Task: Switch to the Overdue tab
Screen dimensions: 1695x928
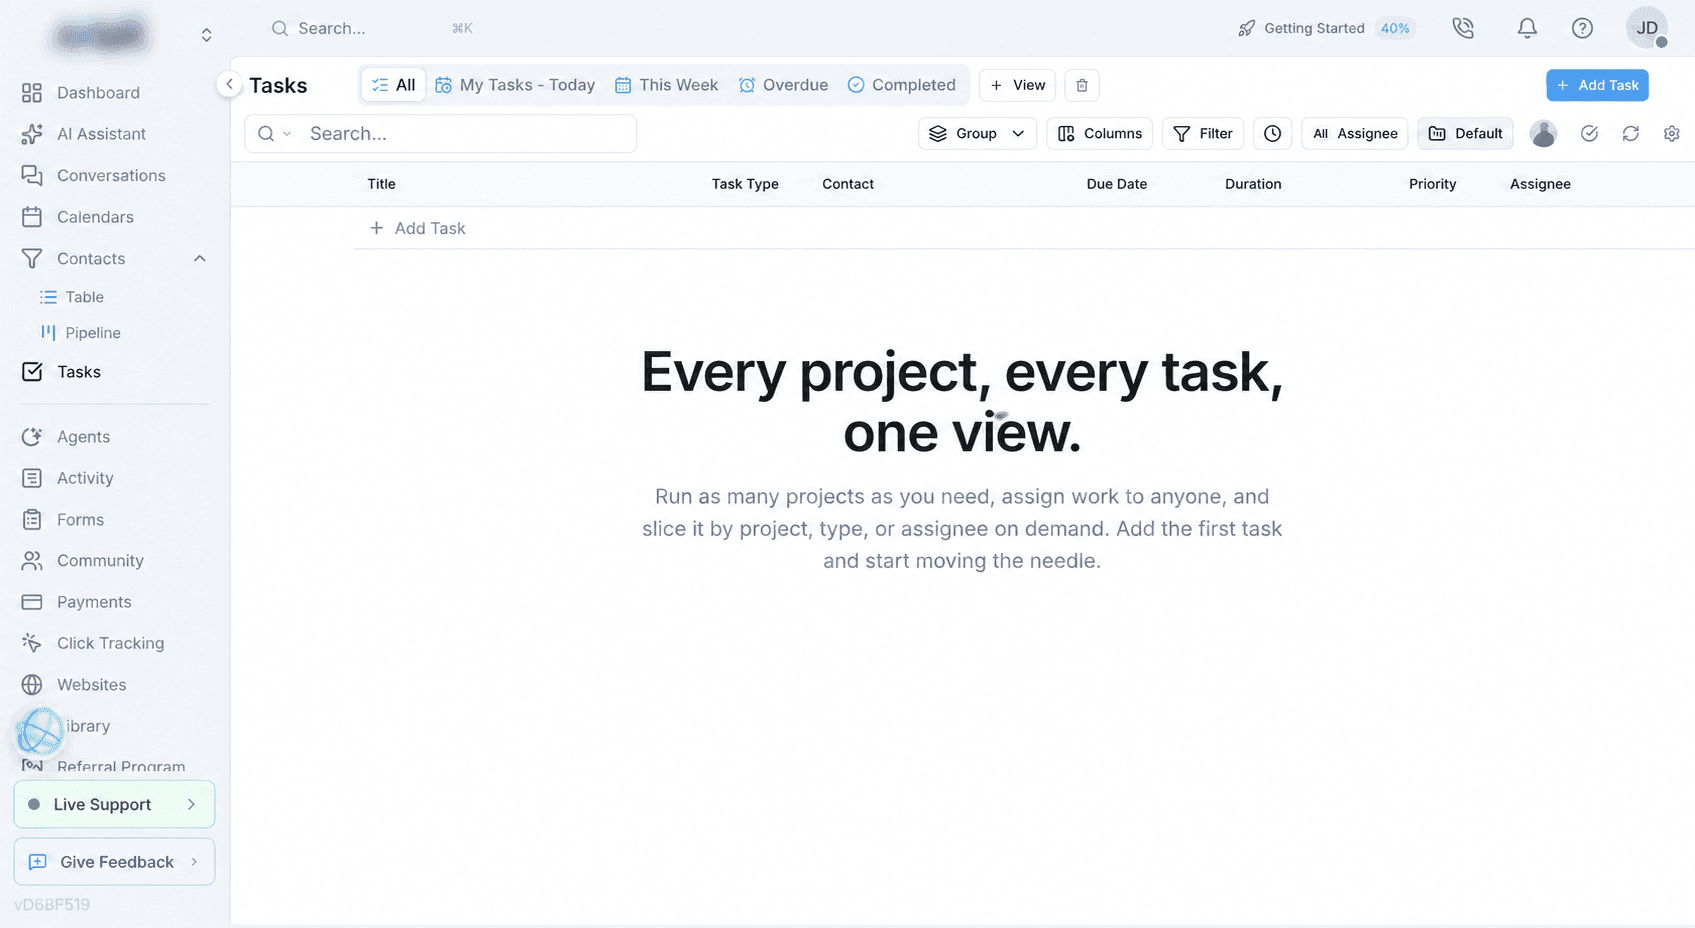Action: click(x=784, y=85)
